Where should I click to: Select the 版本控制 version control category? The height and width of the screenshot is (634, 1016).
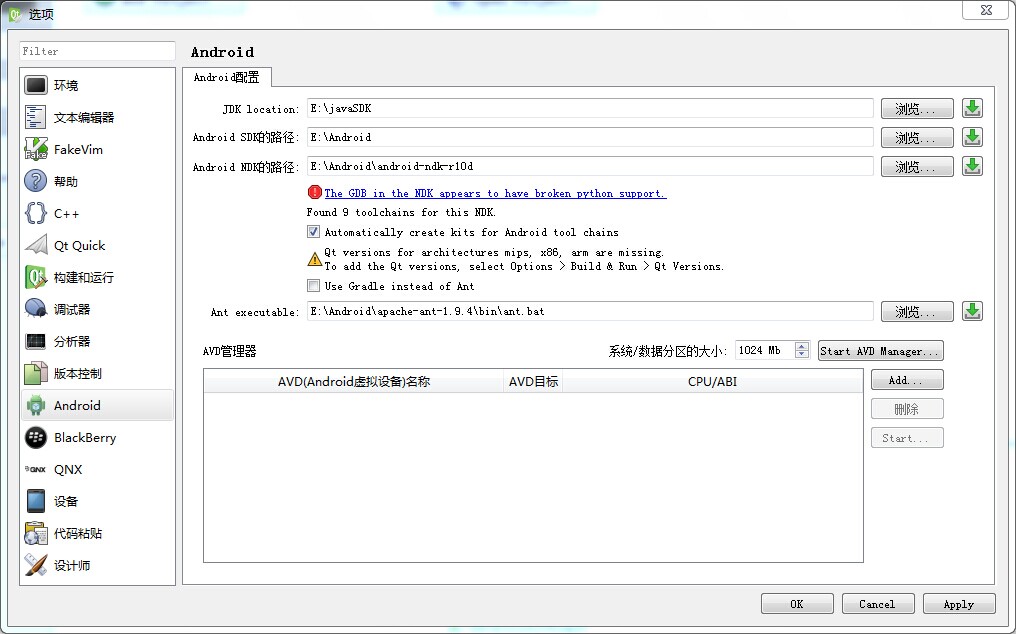(97, 373)
